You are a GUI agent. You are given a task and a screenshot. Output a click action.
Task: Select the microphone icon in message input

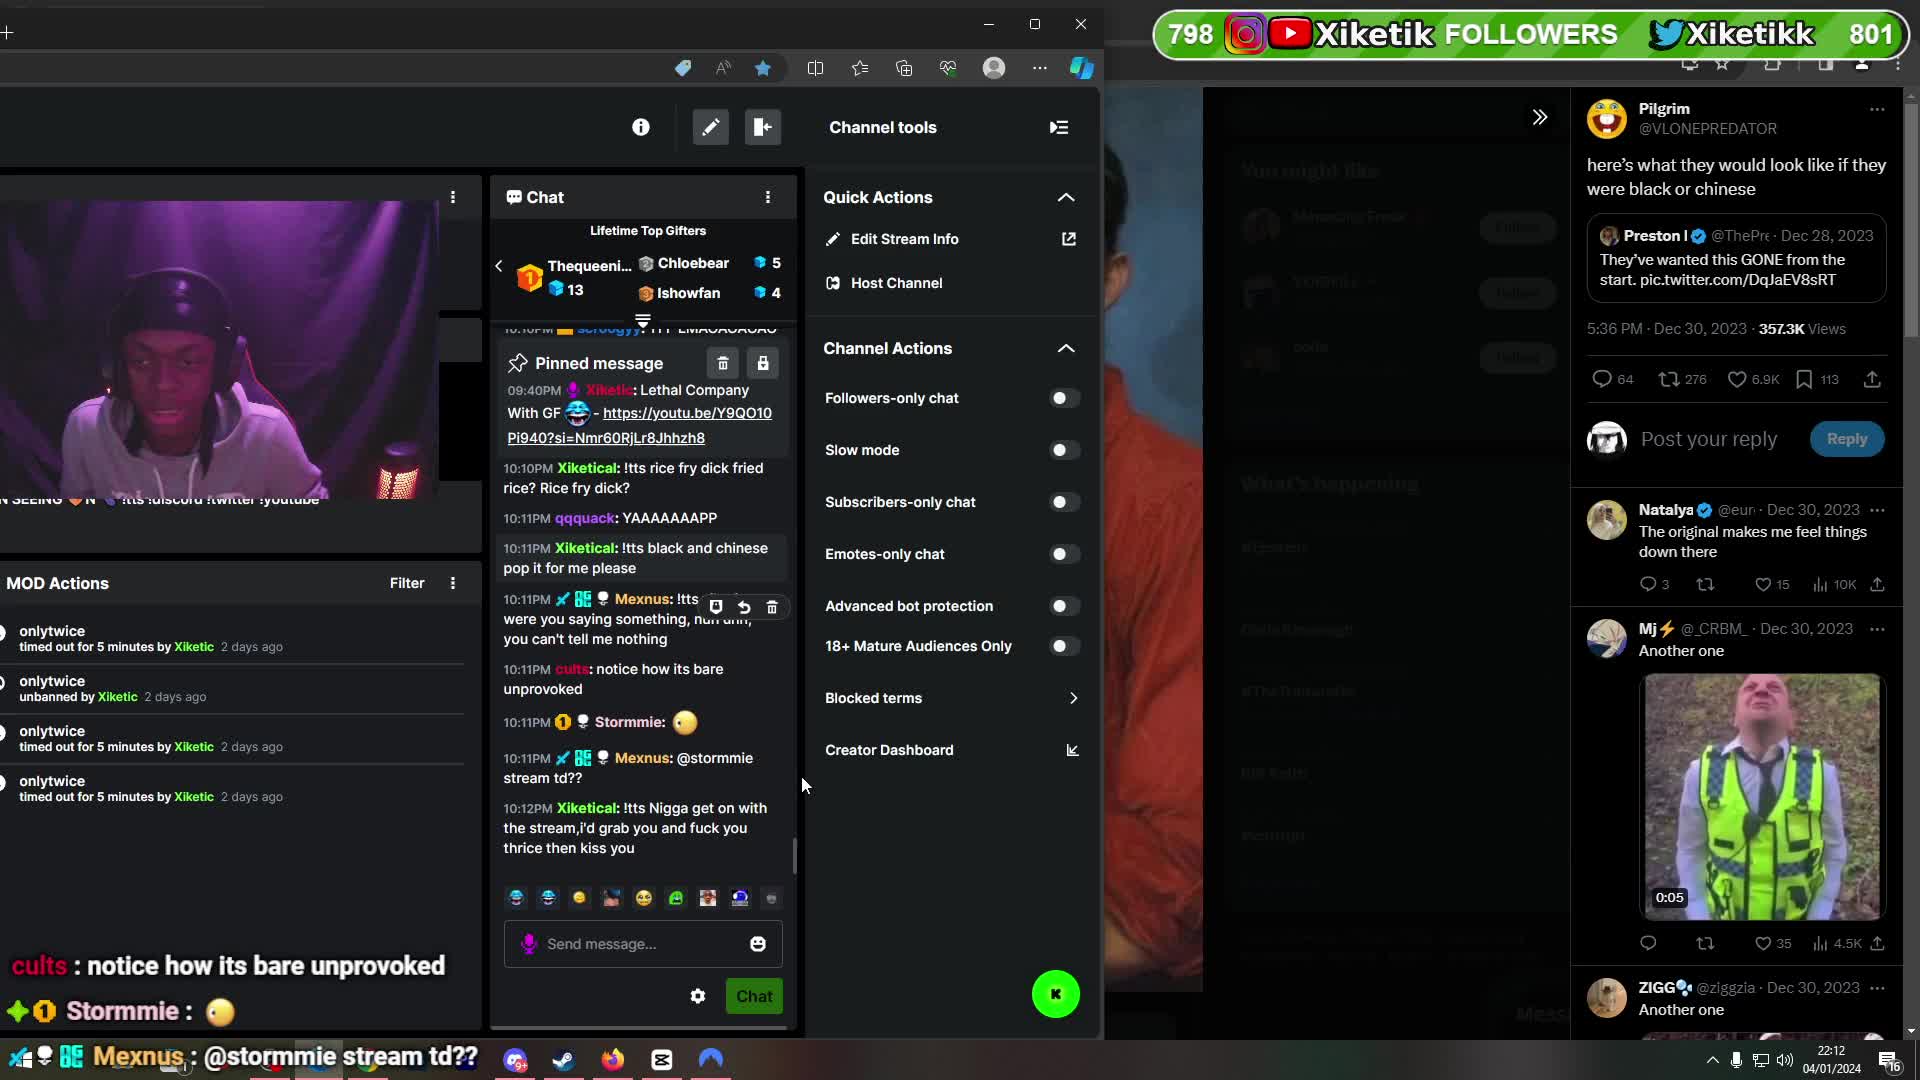pyautogui.click(x=529, y=944)
